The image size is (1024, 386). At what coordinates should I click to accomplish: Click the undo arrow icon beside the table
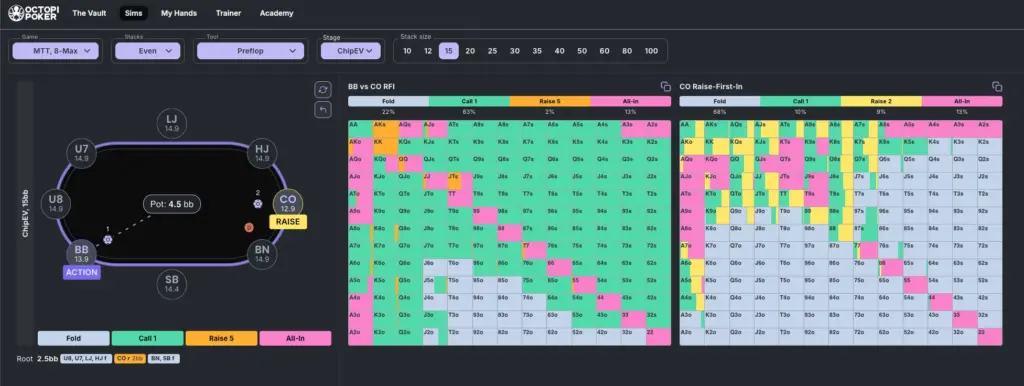click(323, 110)
